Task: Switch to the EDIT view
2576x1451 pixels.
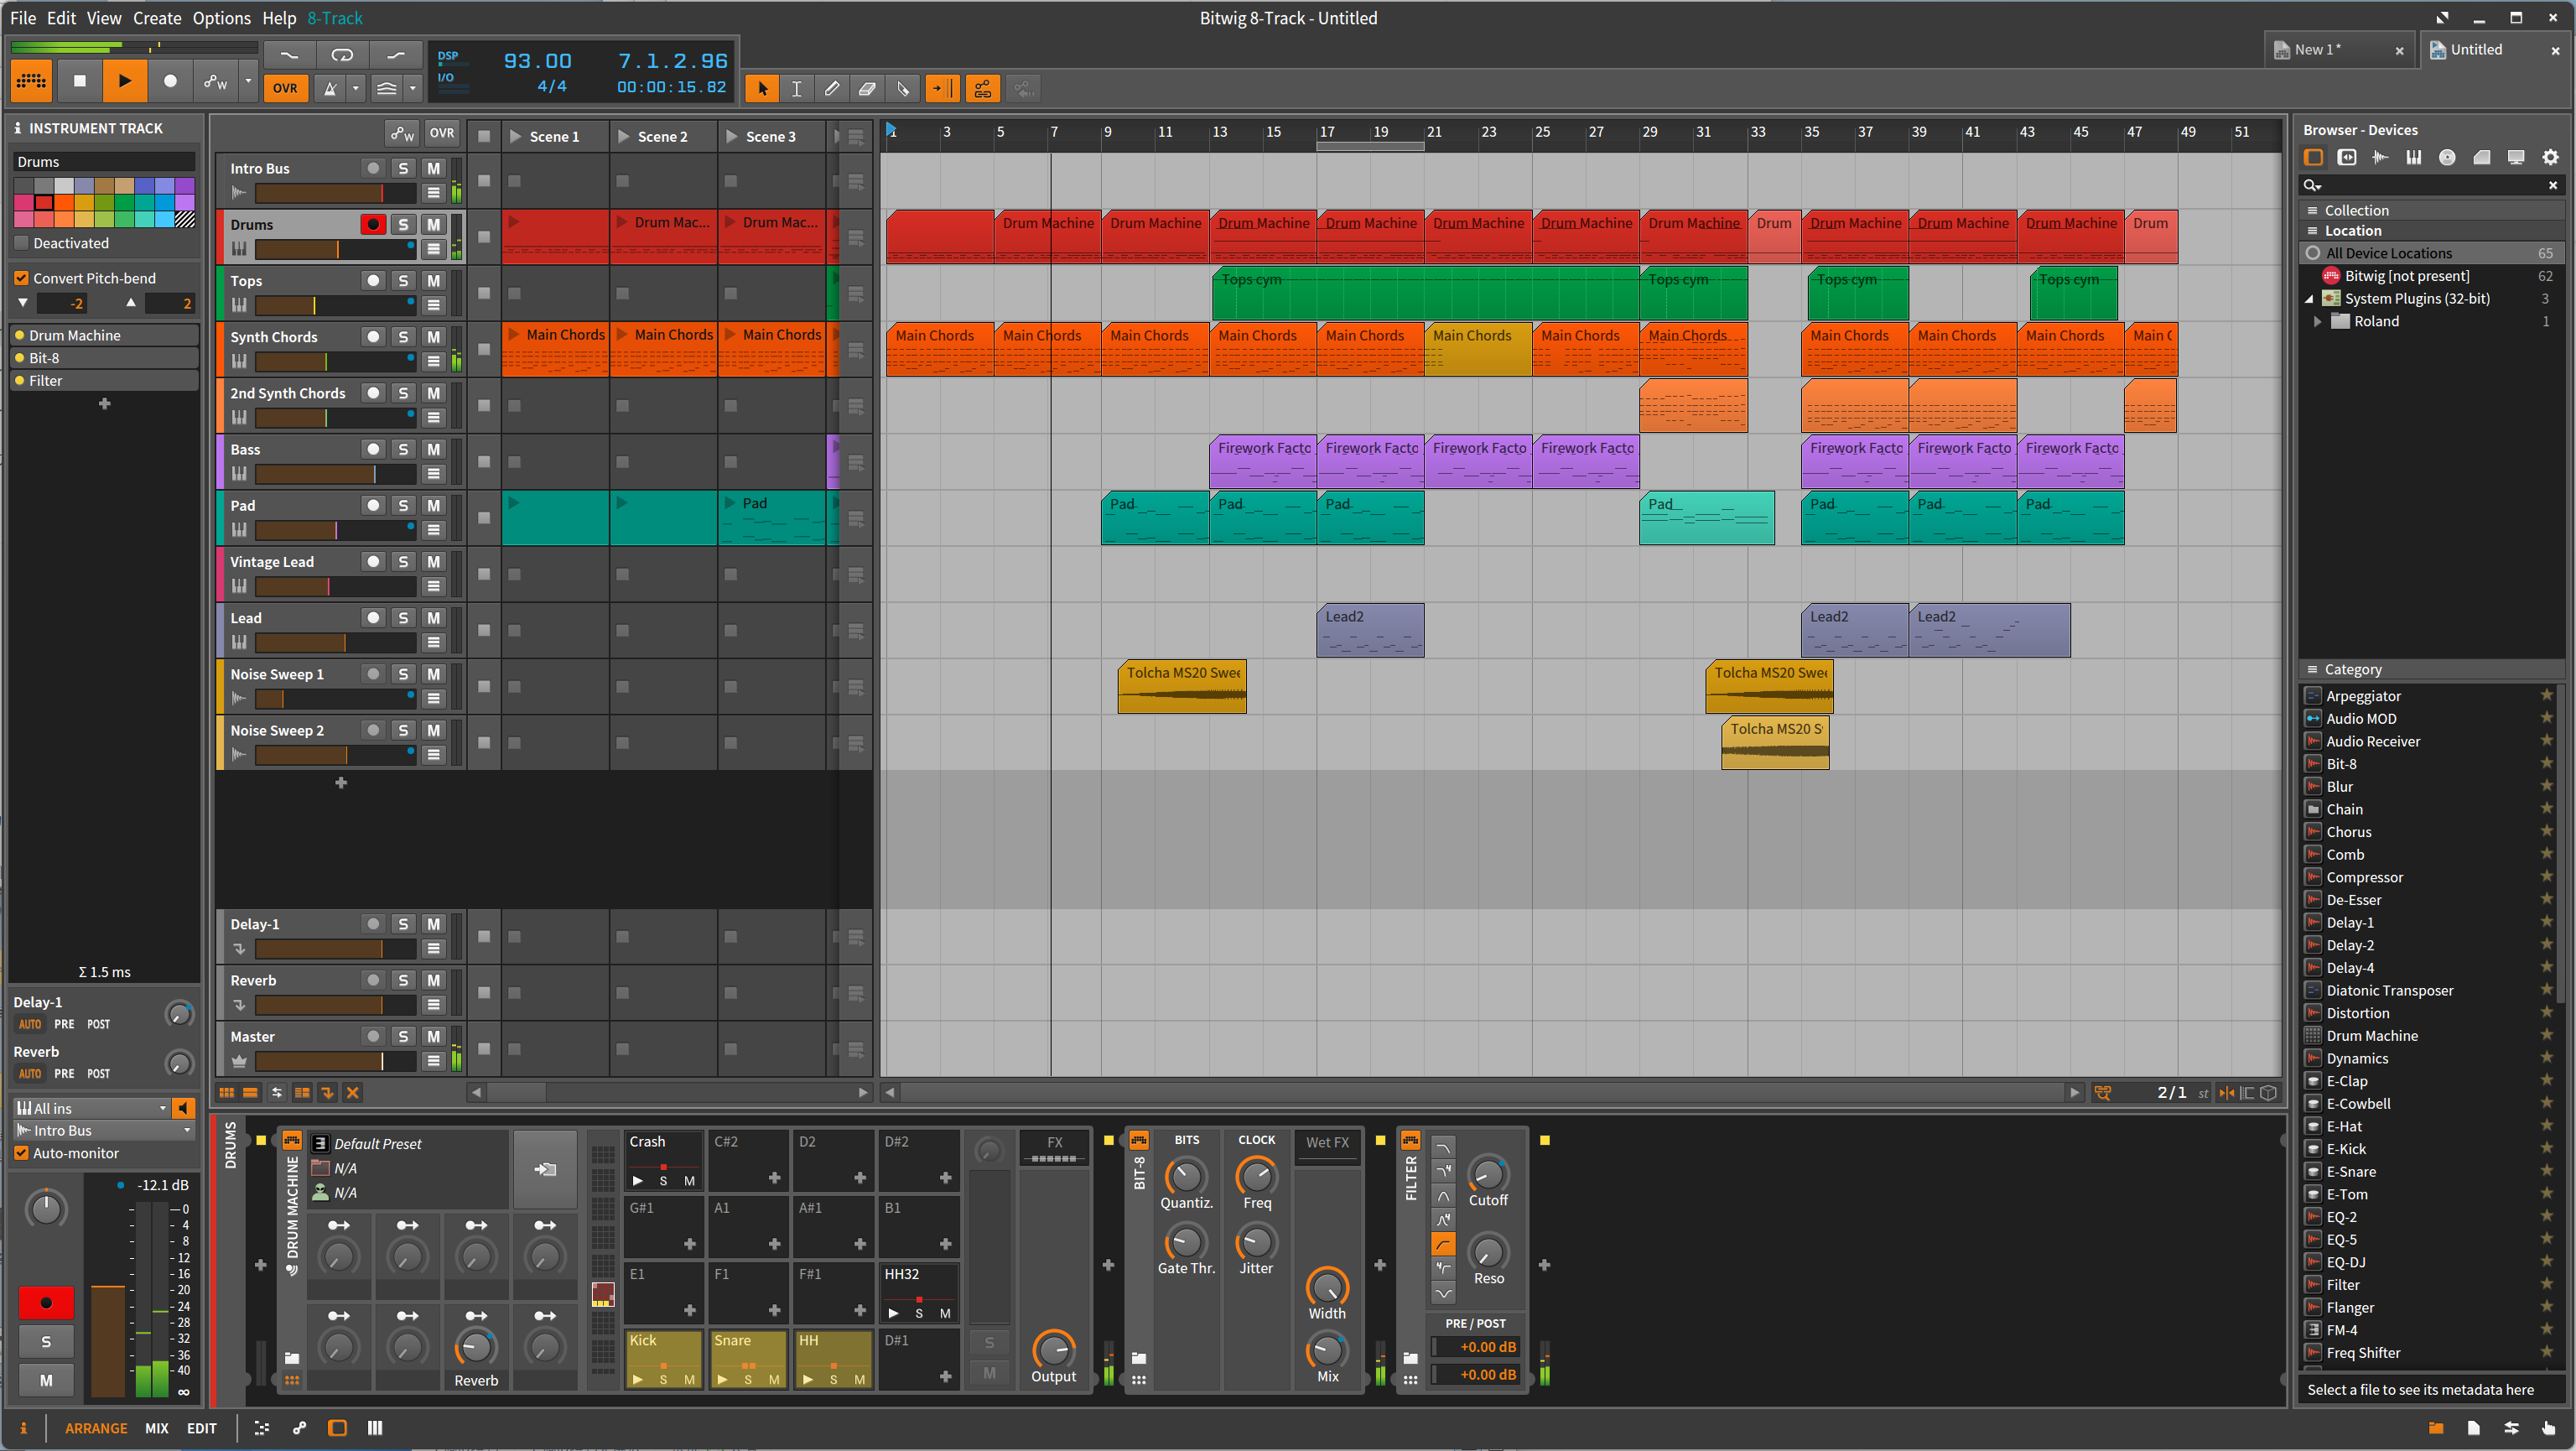Action: tap(201, 1428)
